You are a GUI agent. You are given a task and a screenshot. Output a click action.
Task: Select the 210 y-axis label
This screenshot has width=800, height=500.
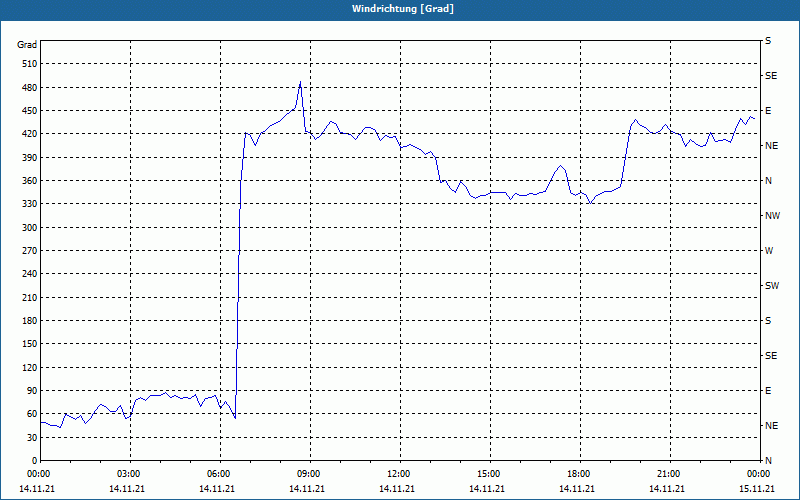tap(30, 297)
